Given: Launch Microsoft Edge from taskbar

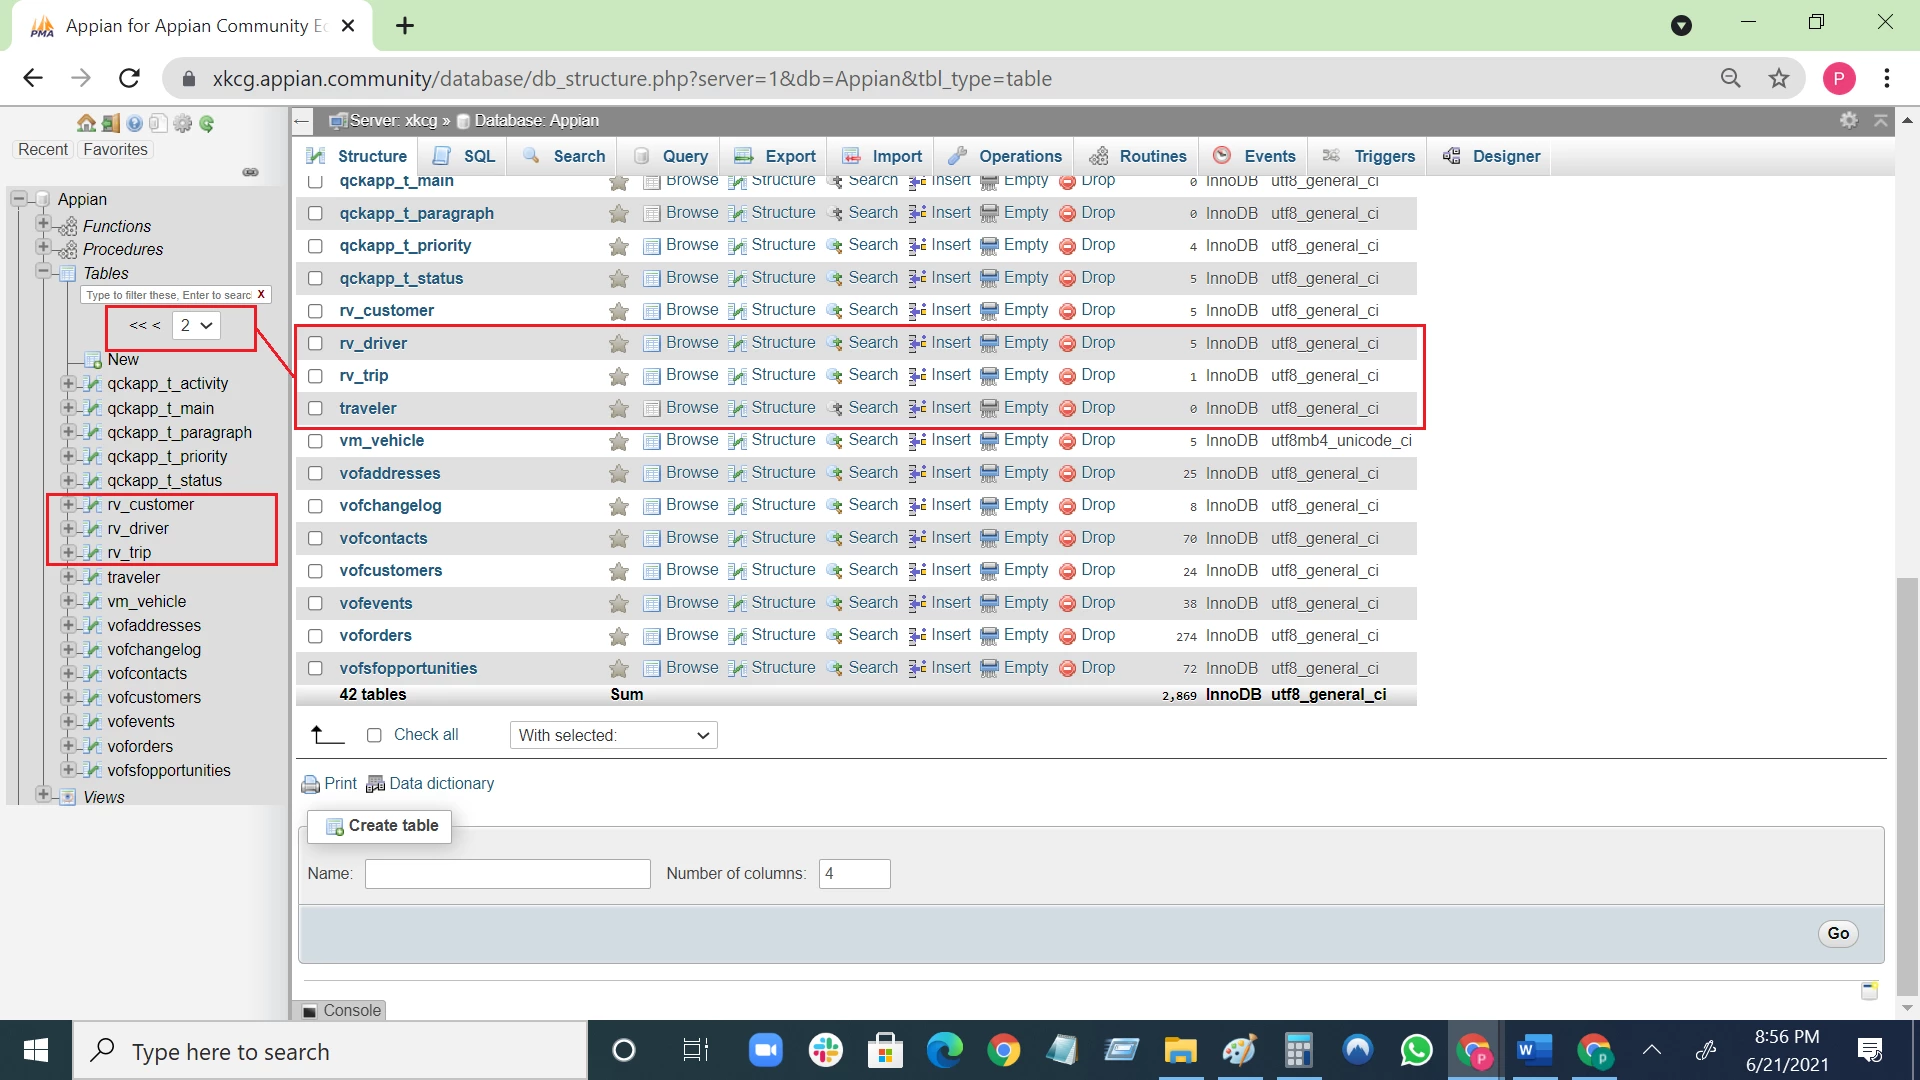Looking at the screenshot, I should [x=944, y=1050].
